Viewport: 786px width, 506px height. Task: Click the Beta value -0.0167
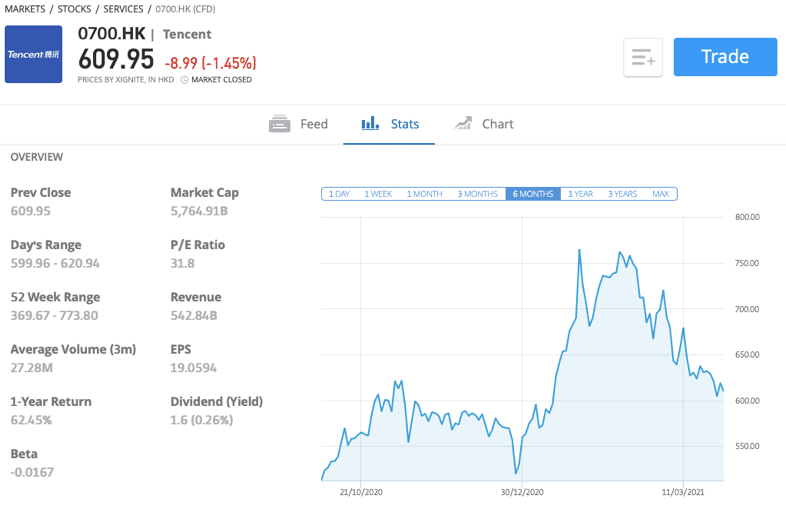point(32,472)
